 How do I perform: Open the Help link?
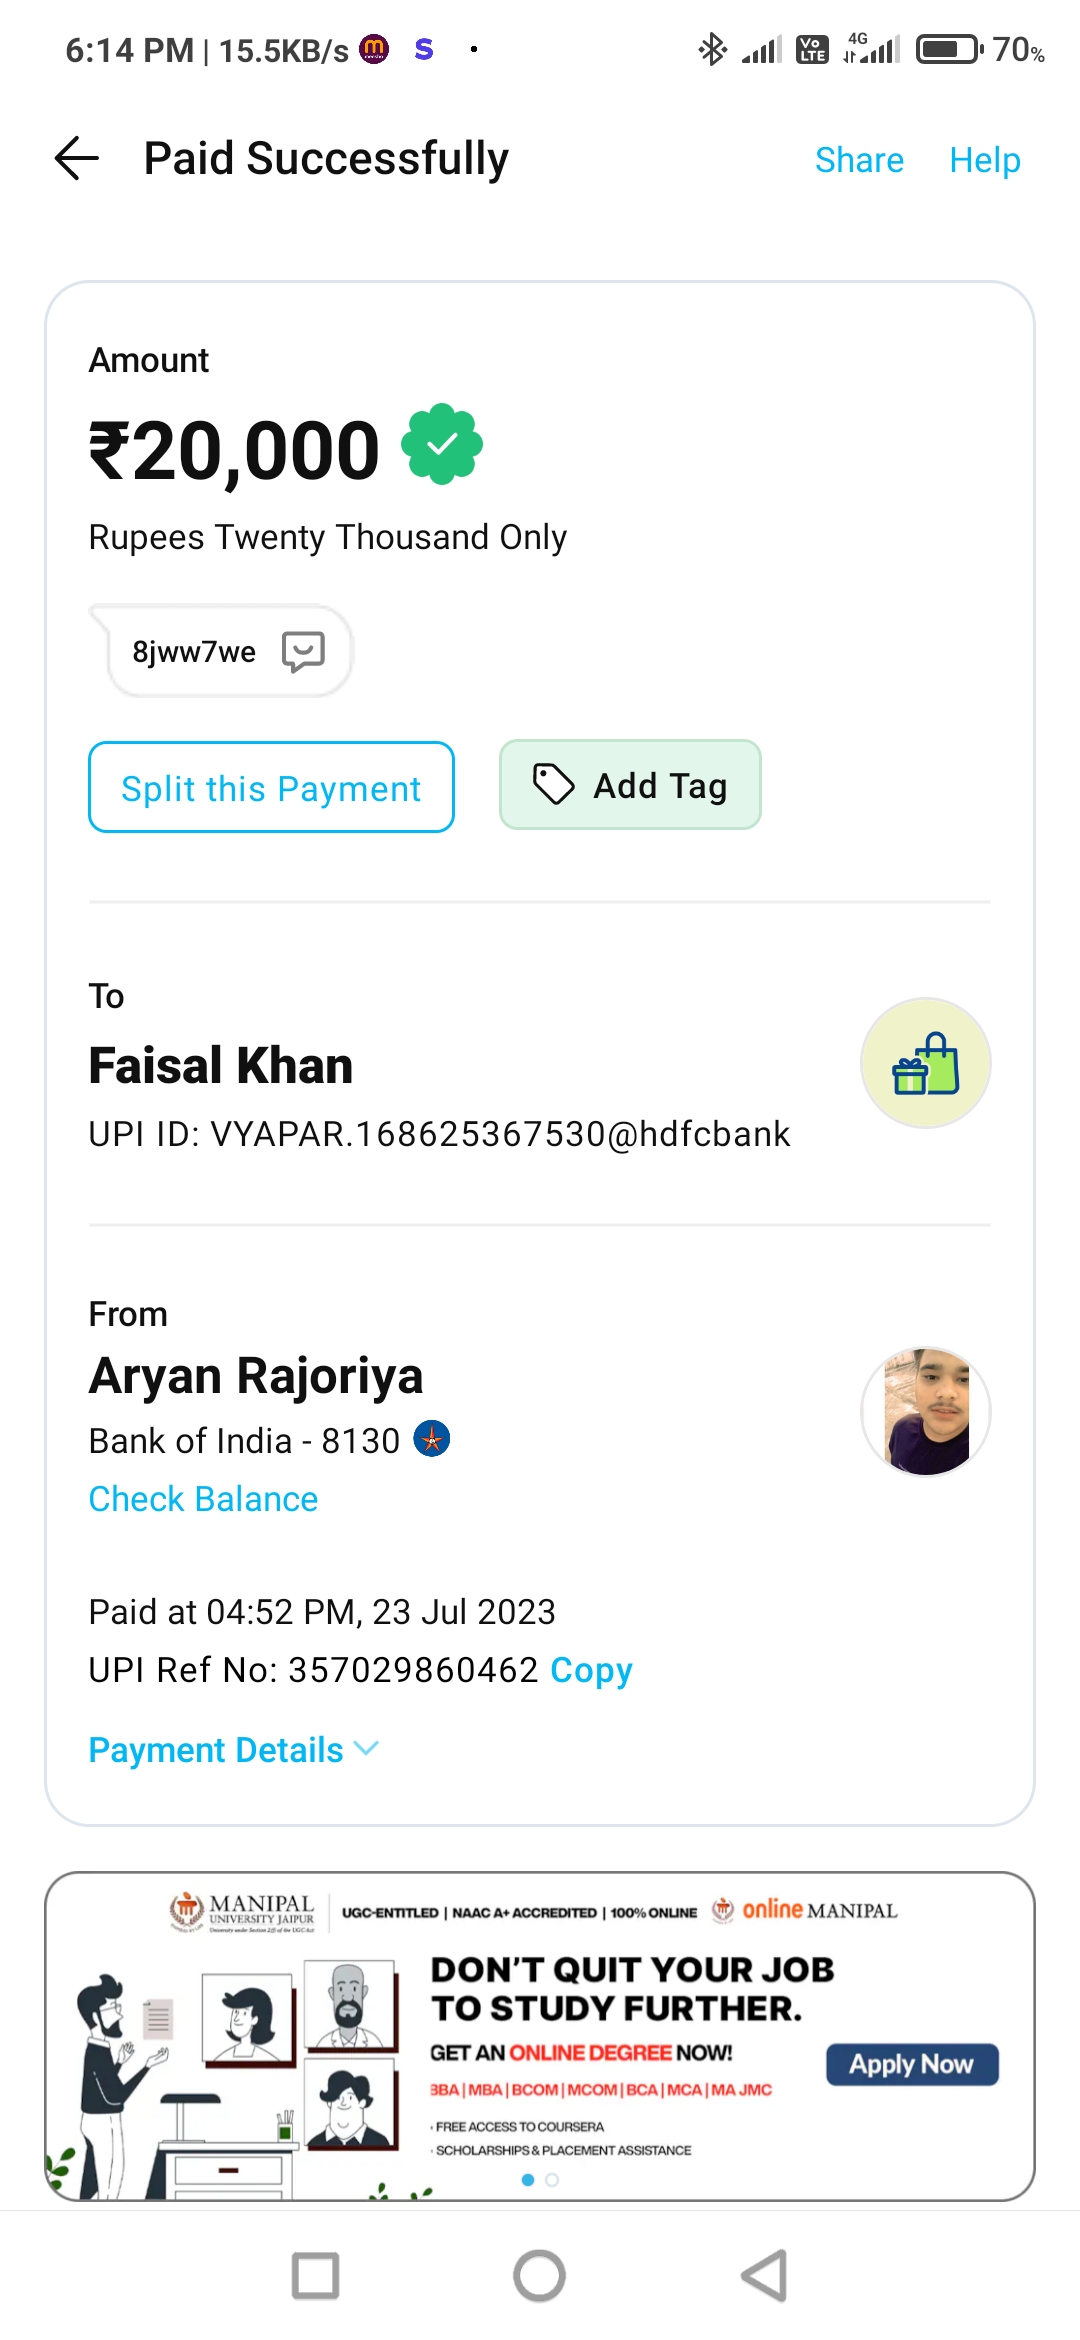(x=984, y=160)
